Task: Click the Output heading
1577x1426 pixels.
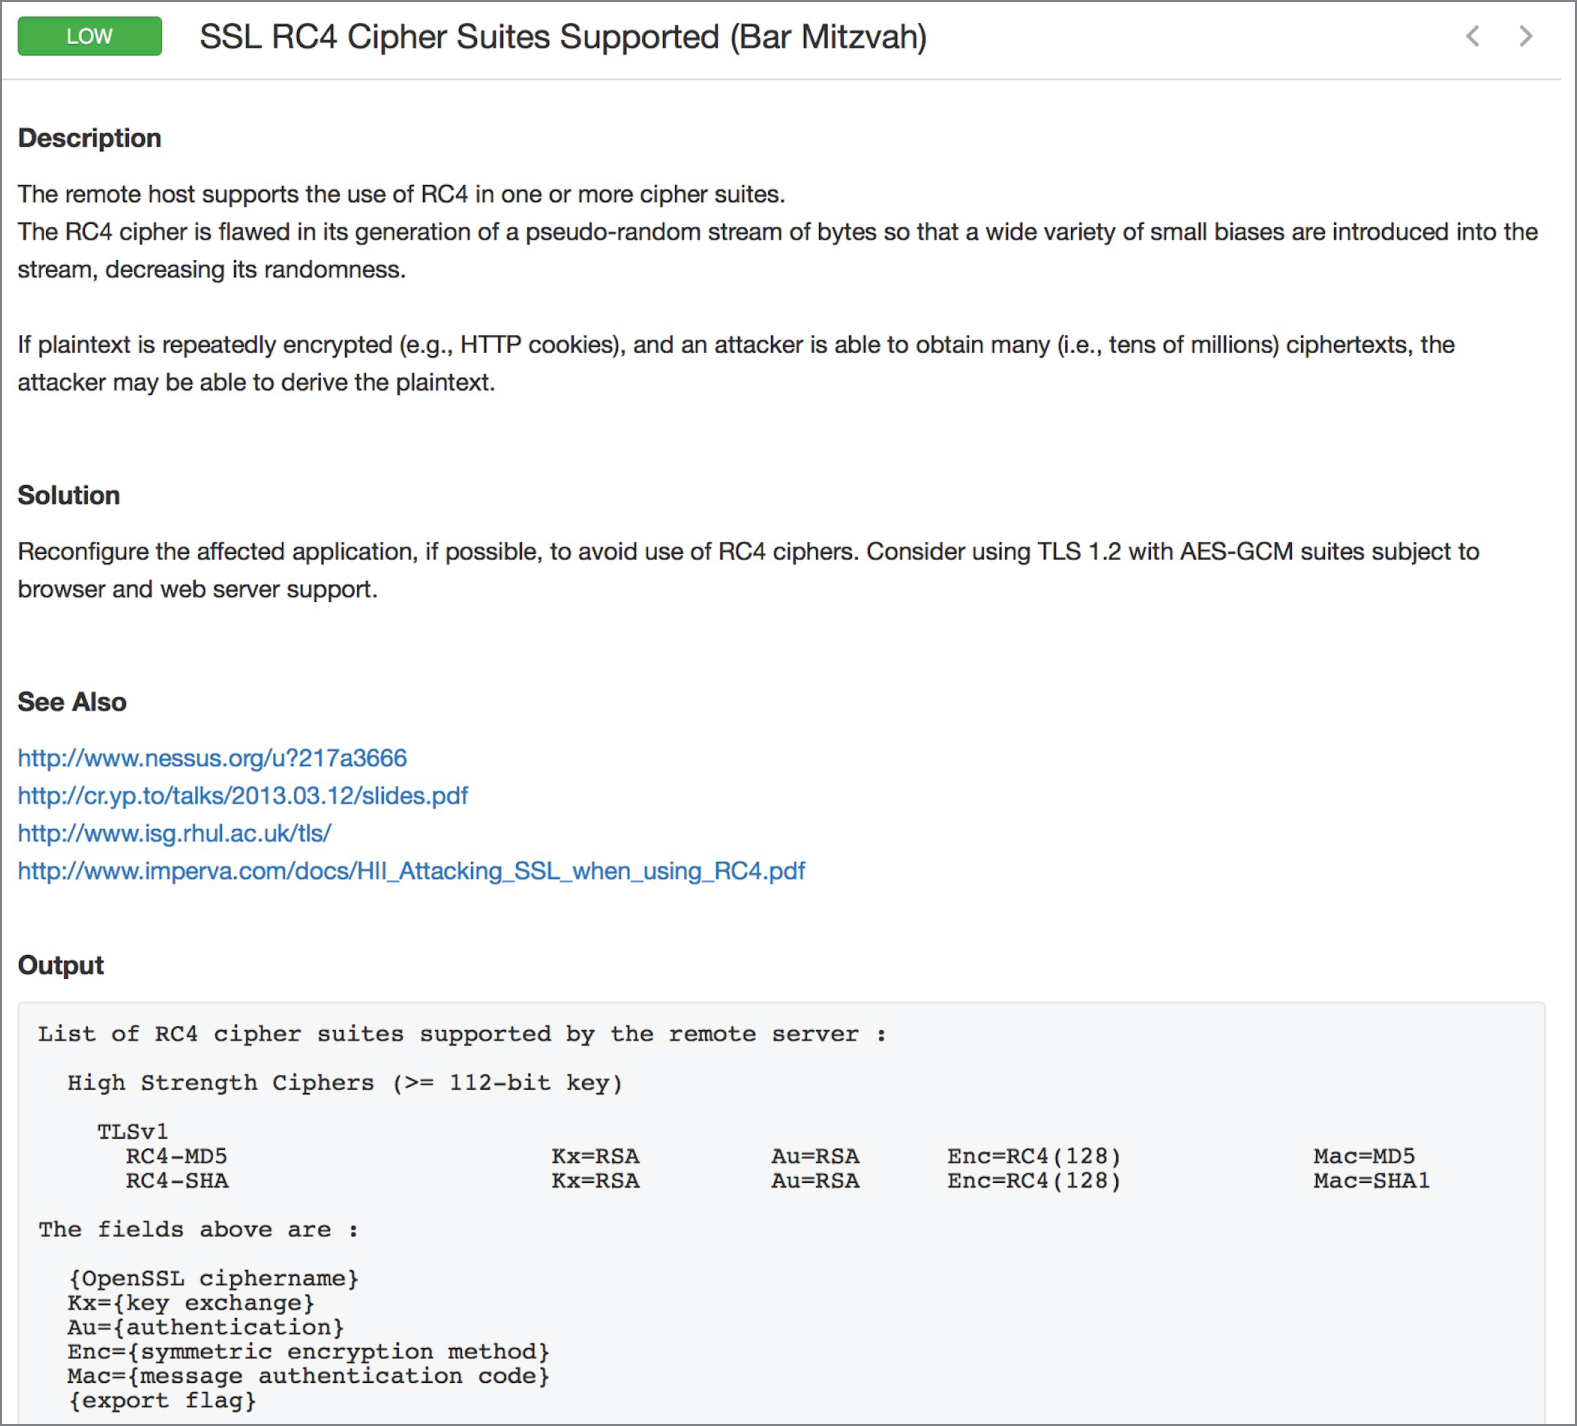Action: pos(61,965)
